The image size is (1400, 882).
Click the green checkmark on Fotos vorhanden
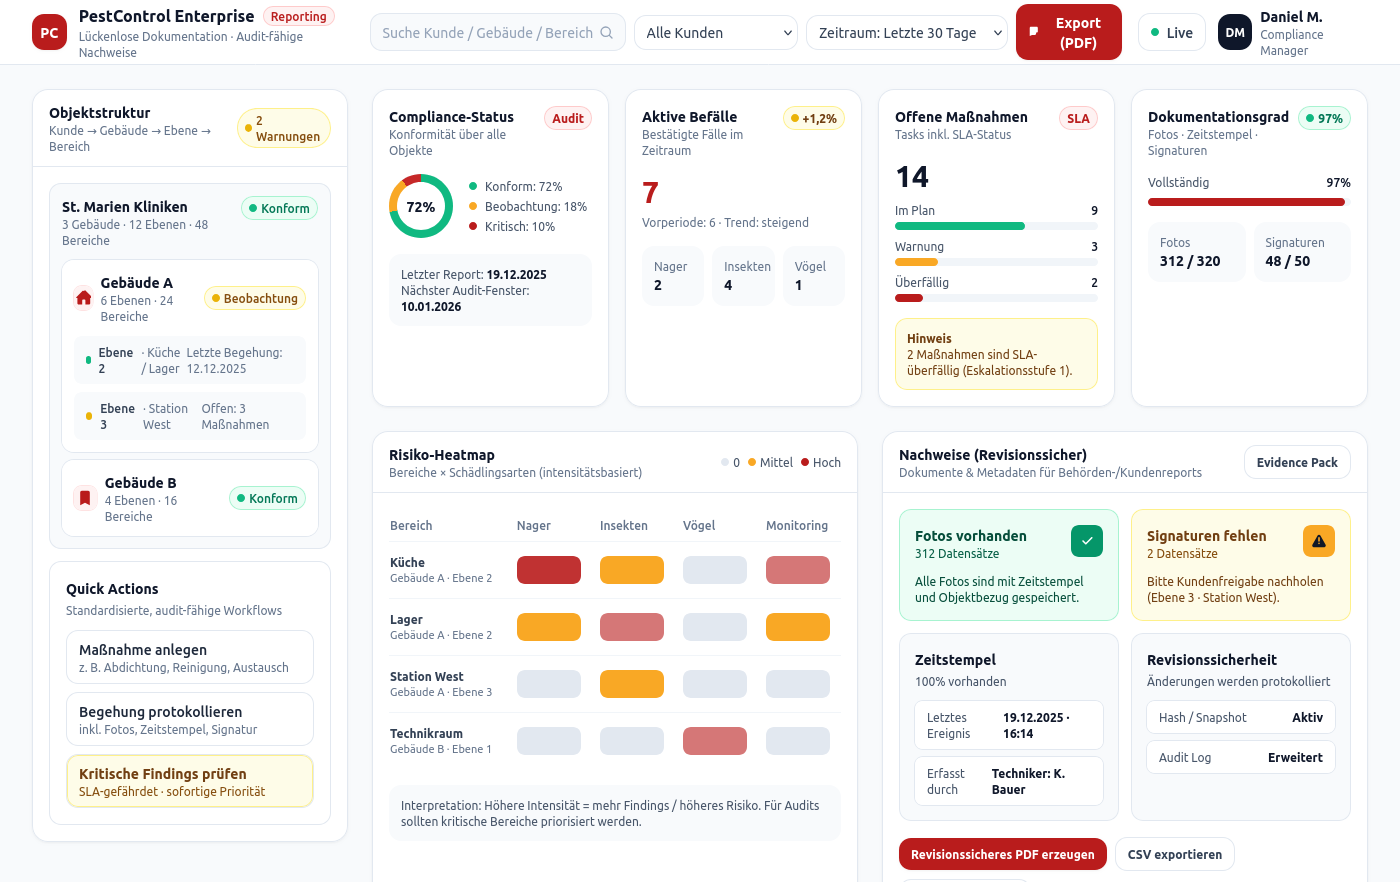click(1087, 540)
